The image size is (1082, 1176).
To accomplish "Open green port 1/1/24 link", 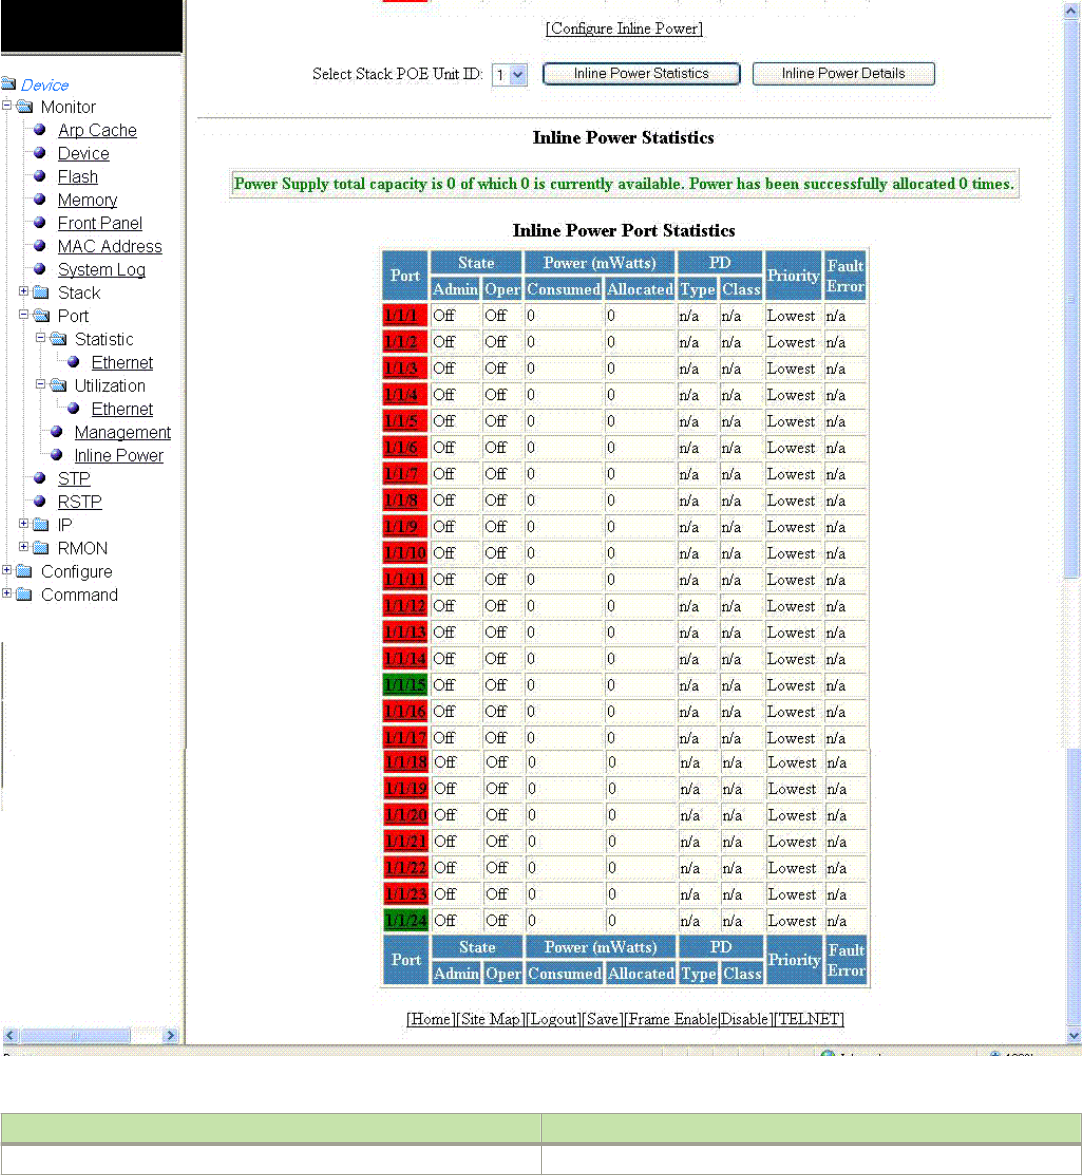I will [406, 921].
